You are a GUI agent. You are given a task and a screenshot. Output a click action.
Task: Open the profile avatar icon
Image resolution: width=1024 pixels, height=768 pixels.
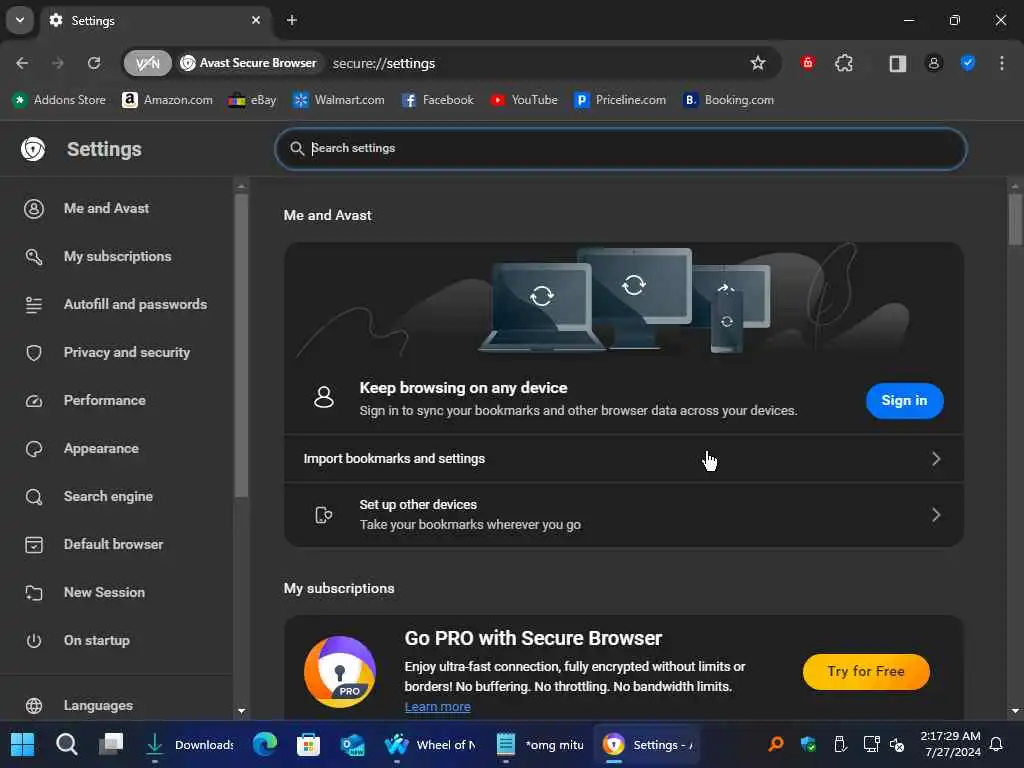coord(933,63)
